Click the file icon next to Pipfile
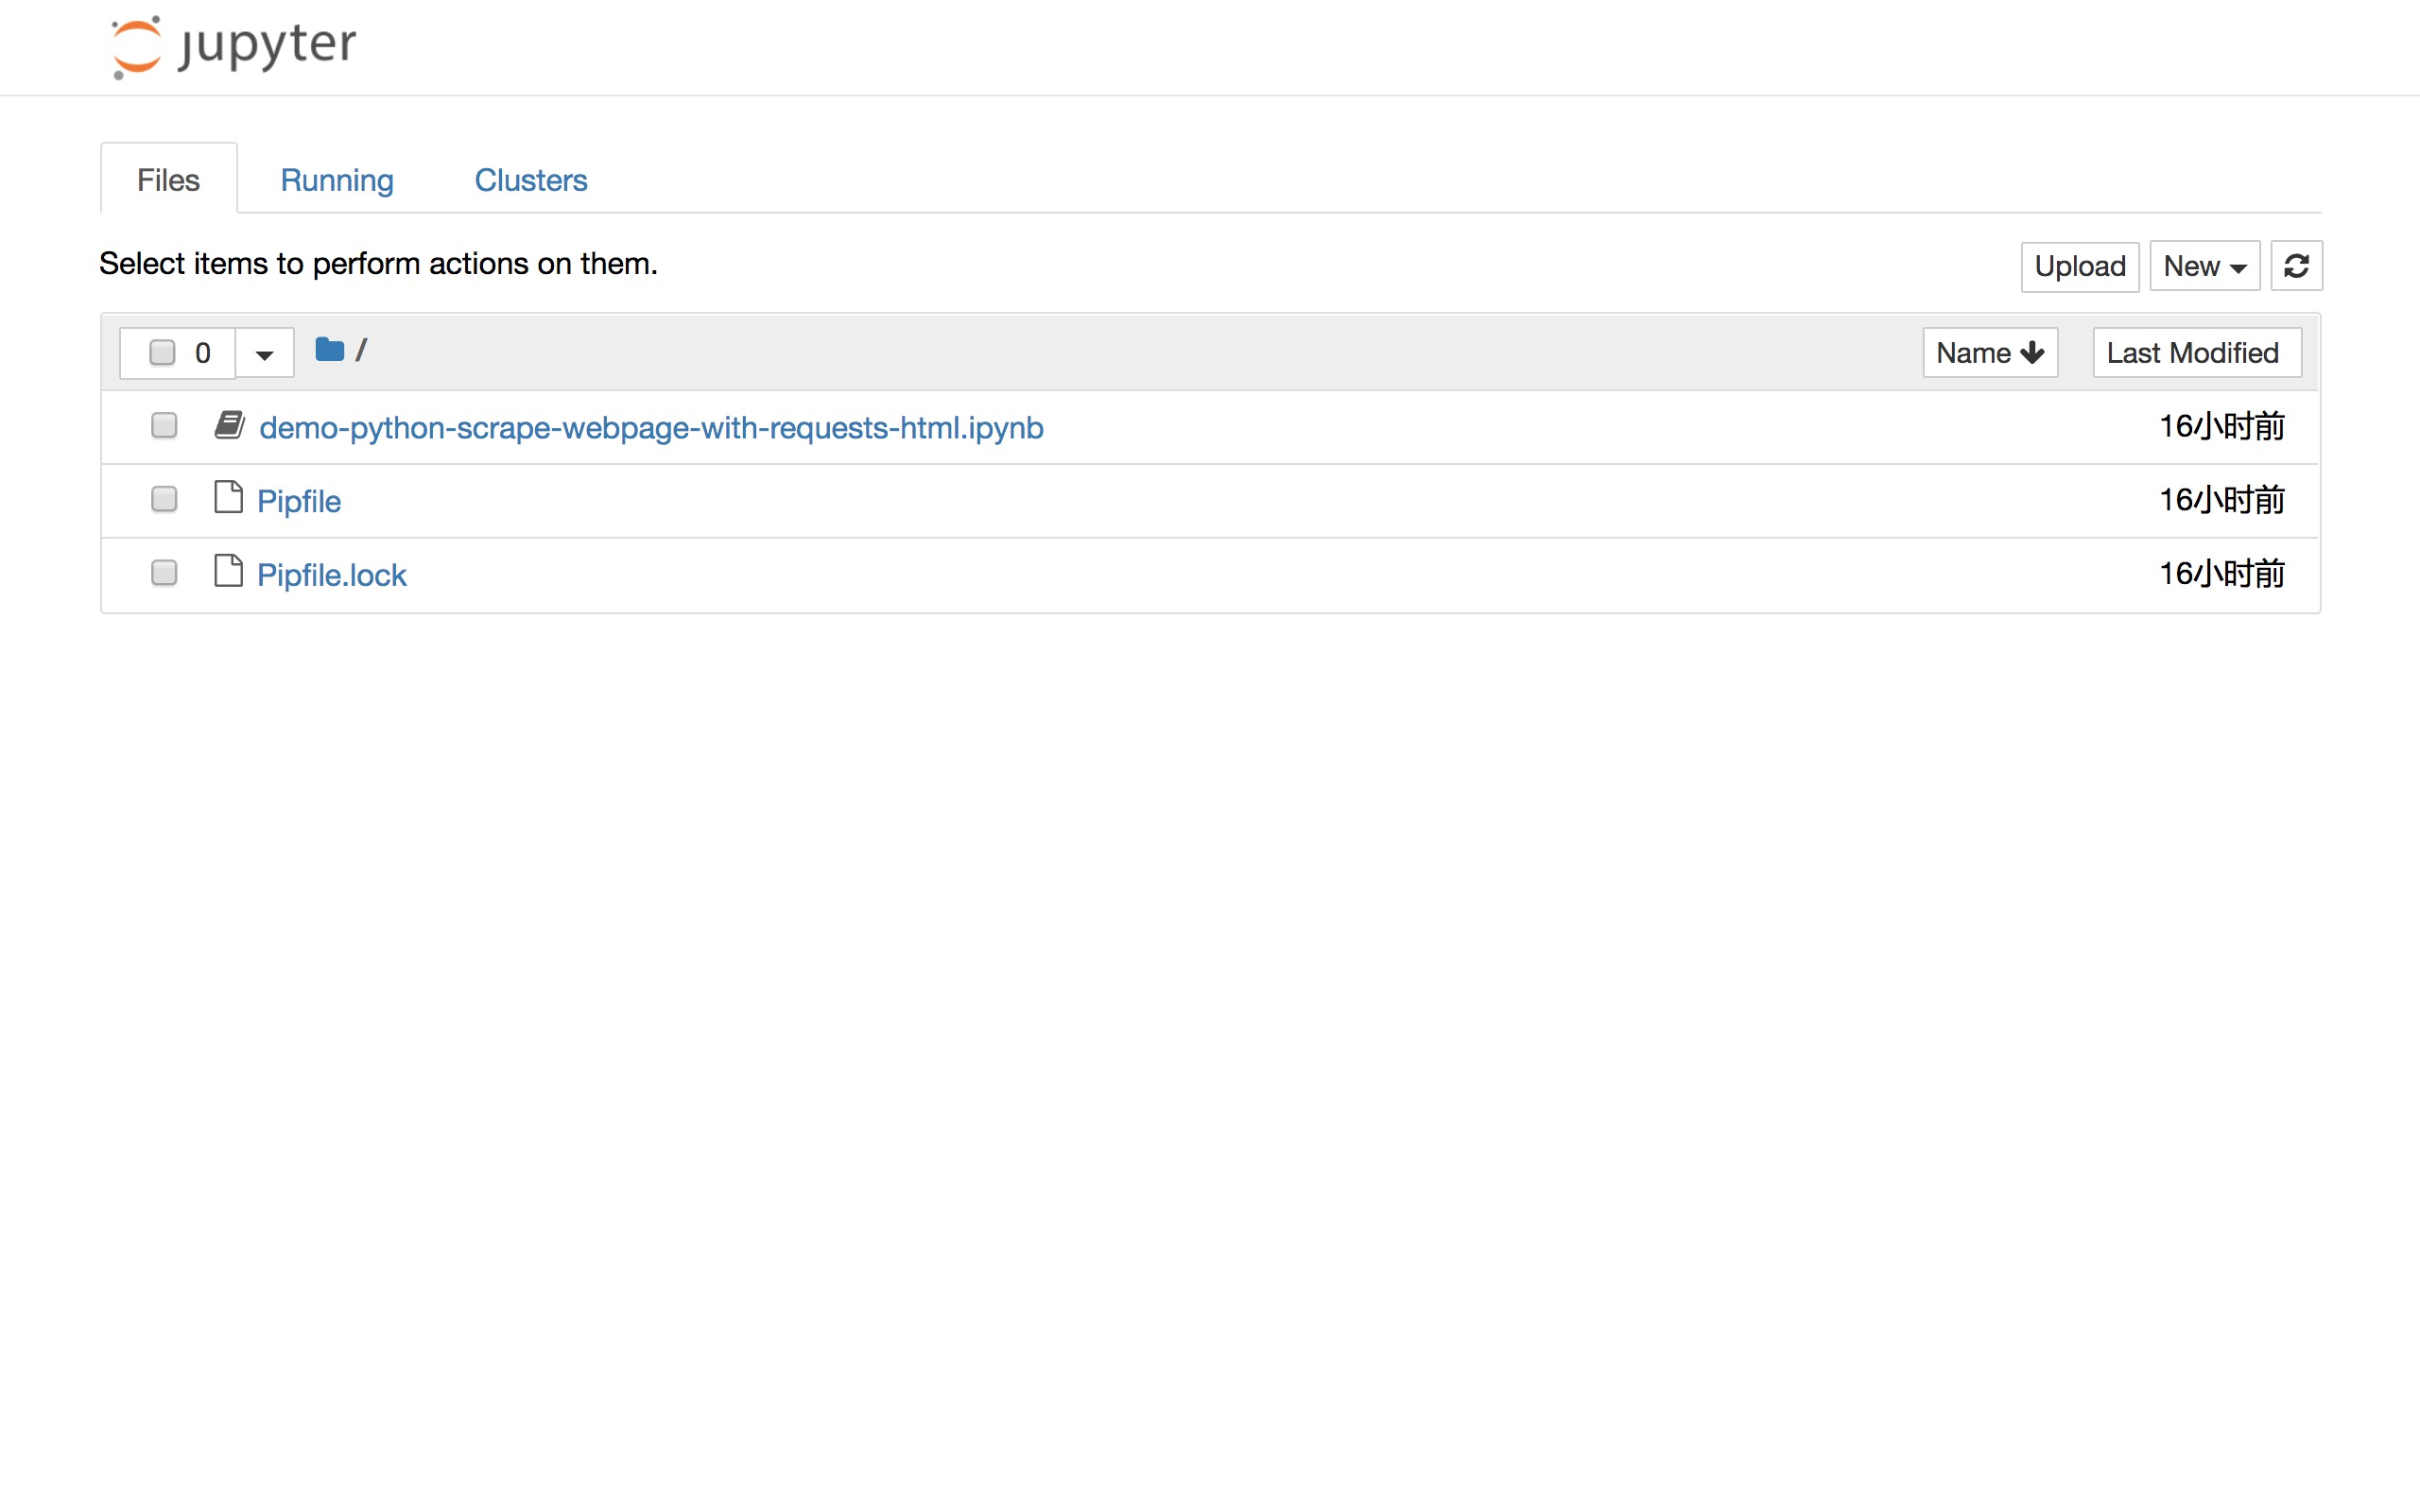This screenshot has width=2420, height=1512. 228,498
